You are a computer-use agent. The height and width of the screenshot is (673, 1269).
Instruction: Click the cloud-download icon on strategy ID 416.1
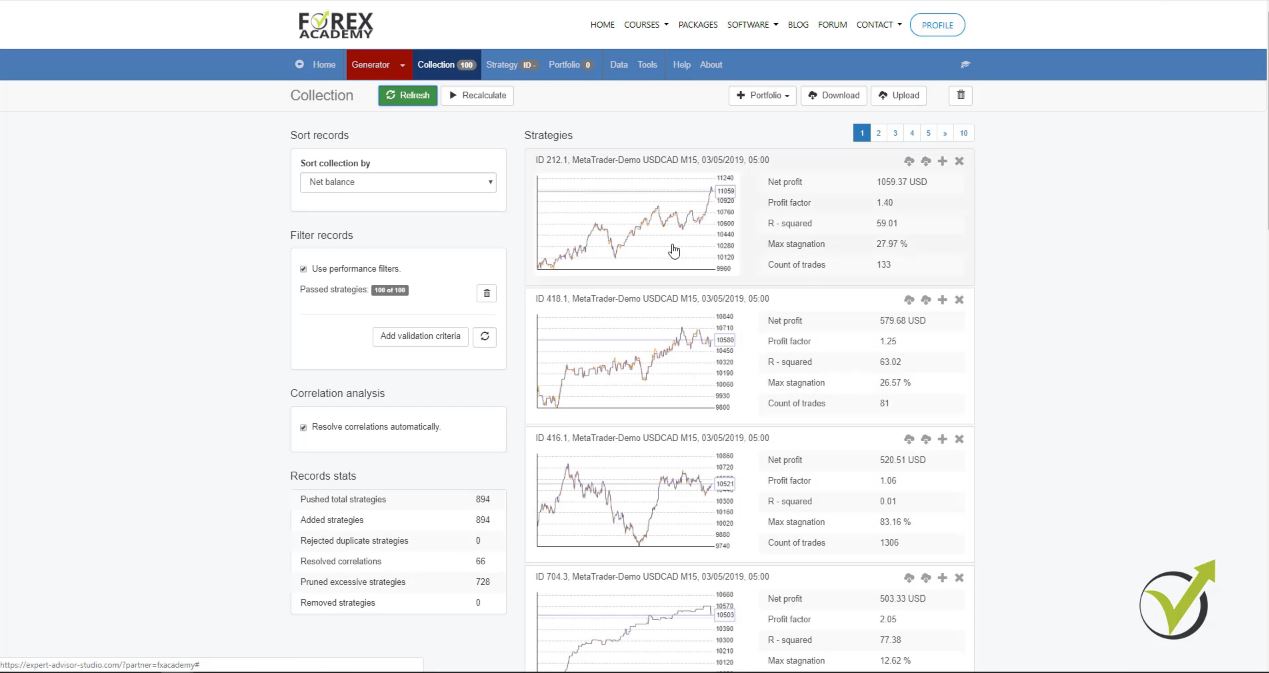909,439
